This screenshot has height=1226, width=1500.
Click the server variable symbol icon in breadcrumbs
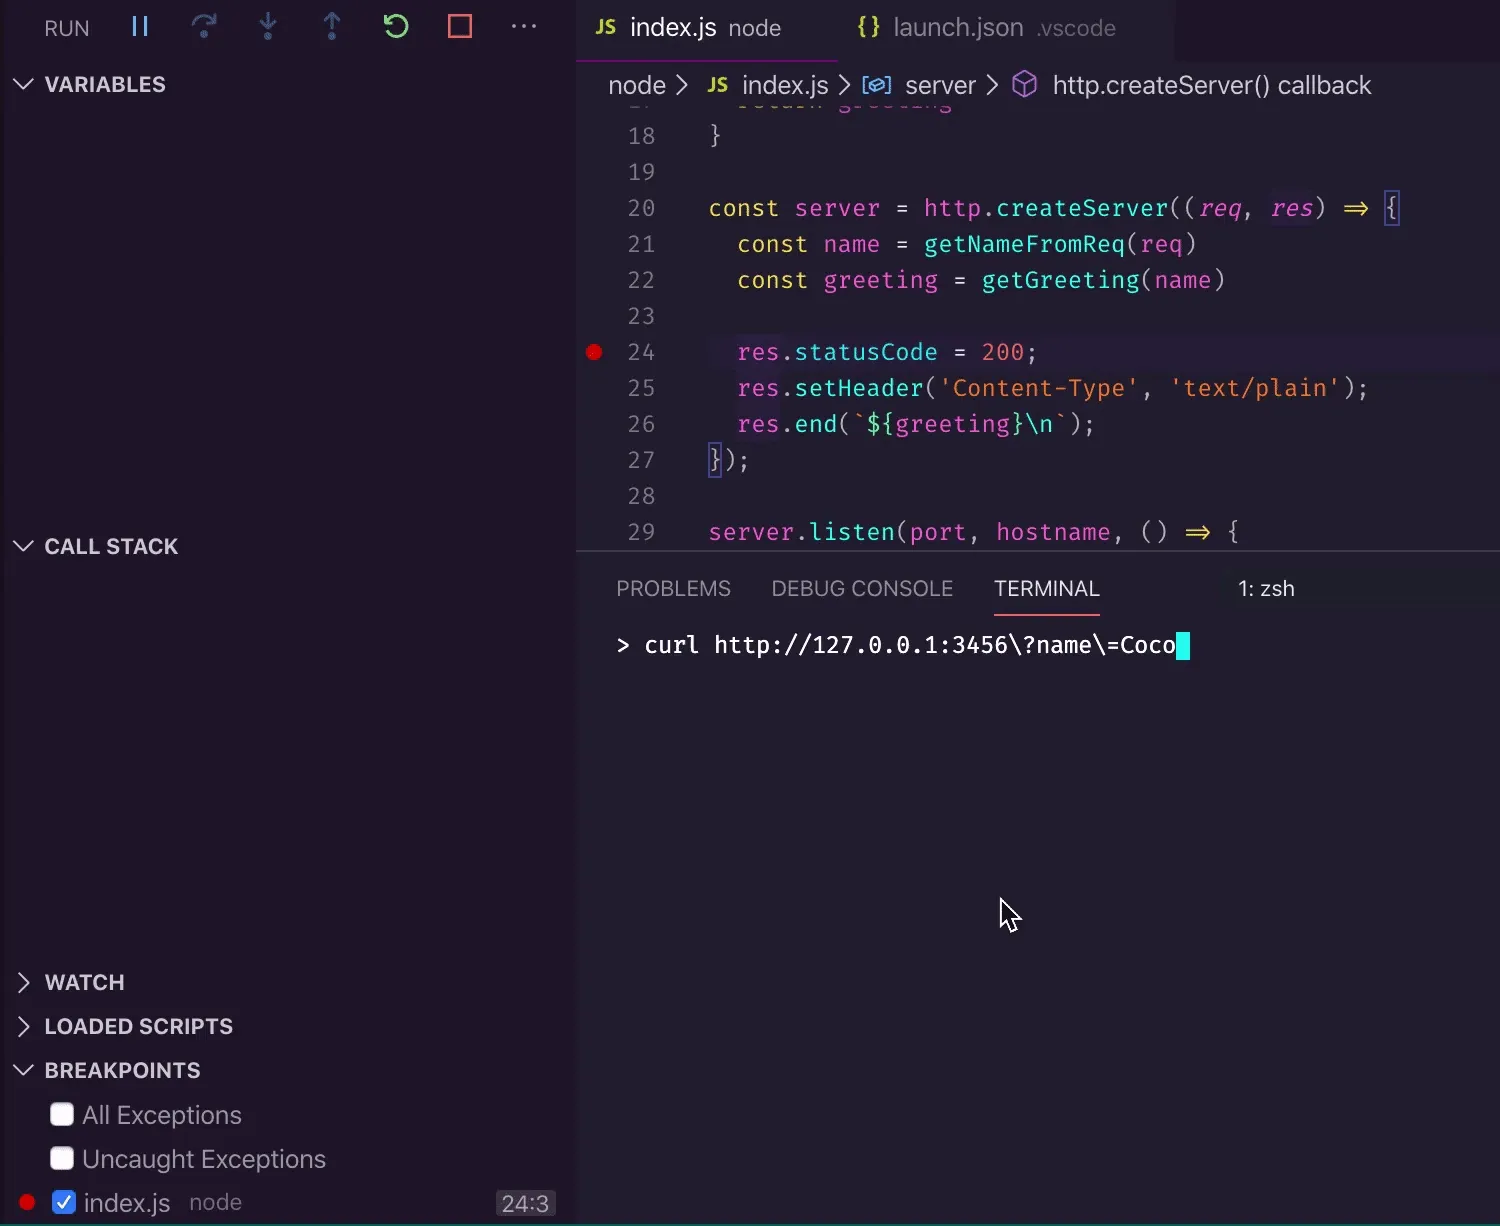coord(877,85)
